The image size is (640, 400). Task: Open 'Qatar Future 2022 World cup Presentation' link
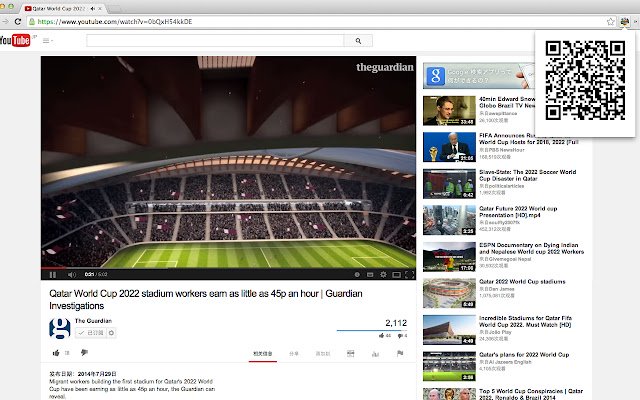pos(518,212)
